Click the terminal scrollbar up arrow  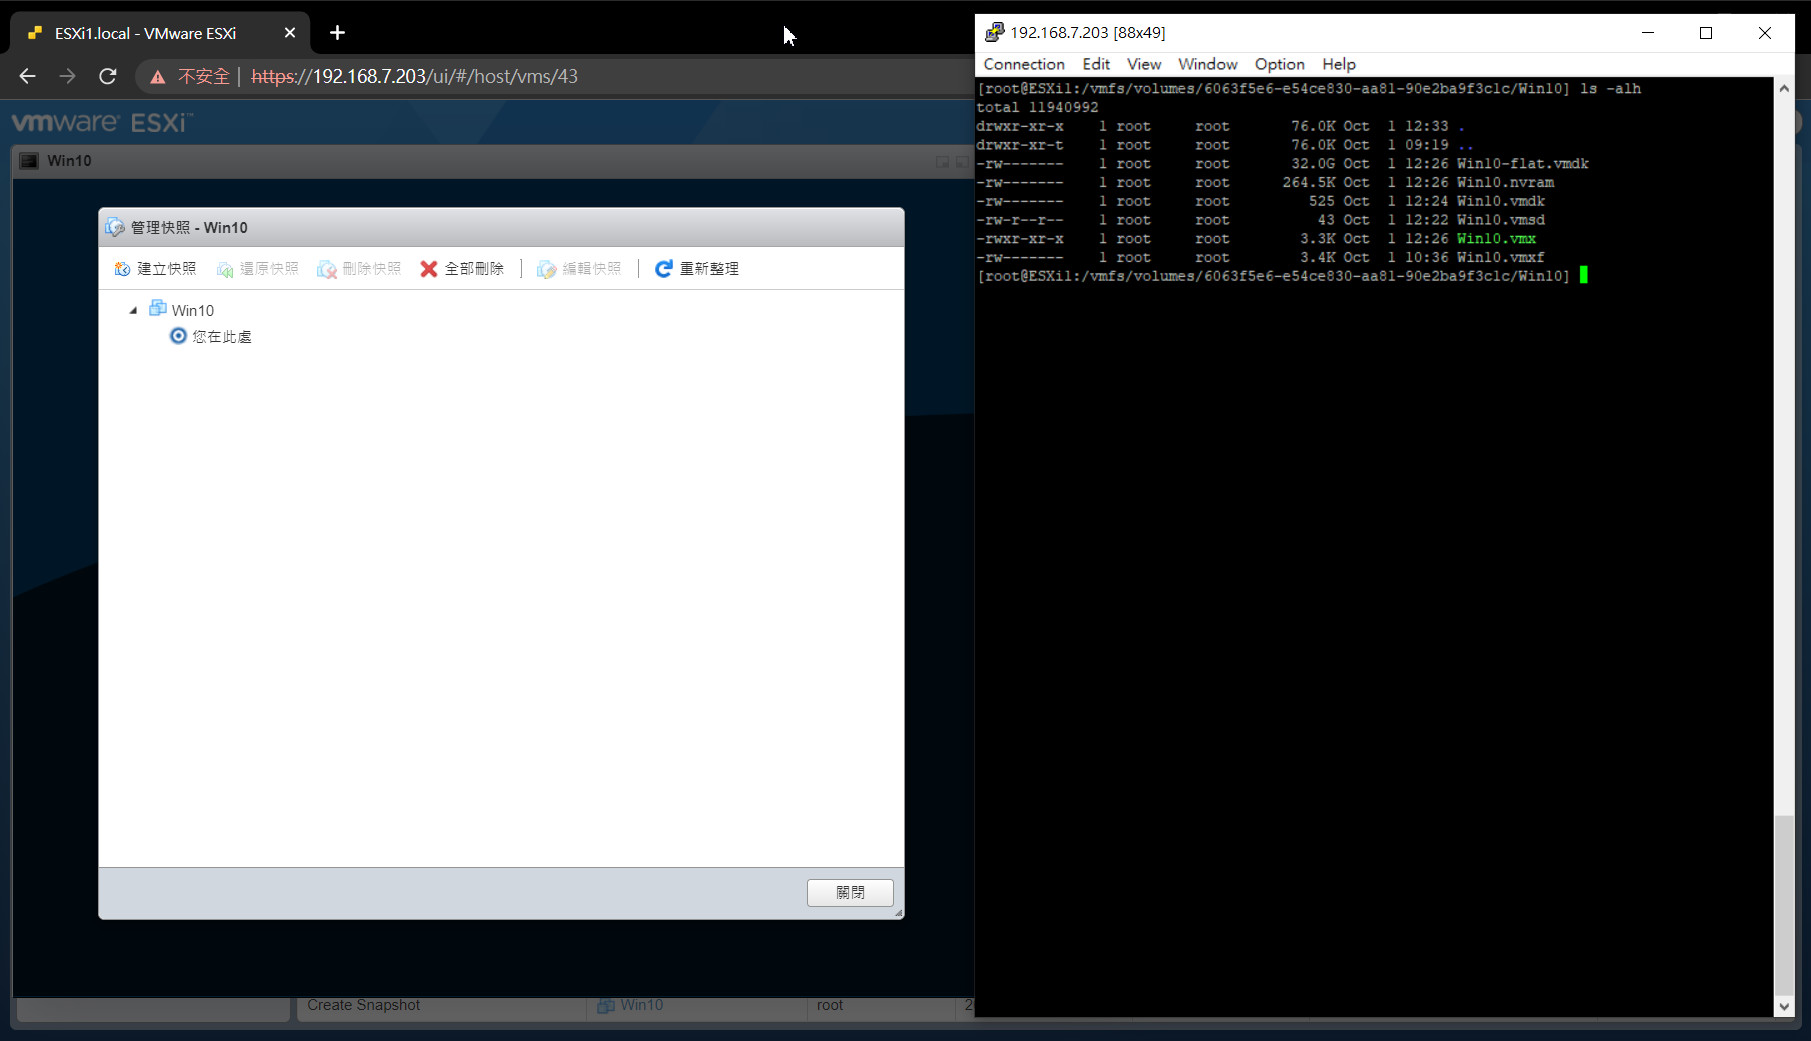pyautogui.click(x=1784, y=88)
